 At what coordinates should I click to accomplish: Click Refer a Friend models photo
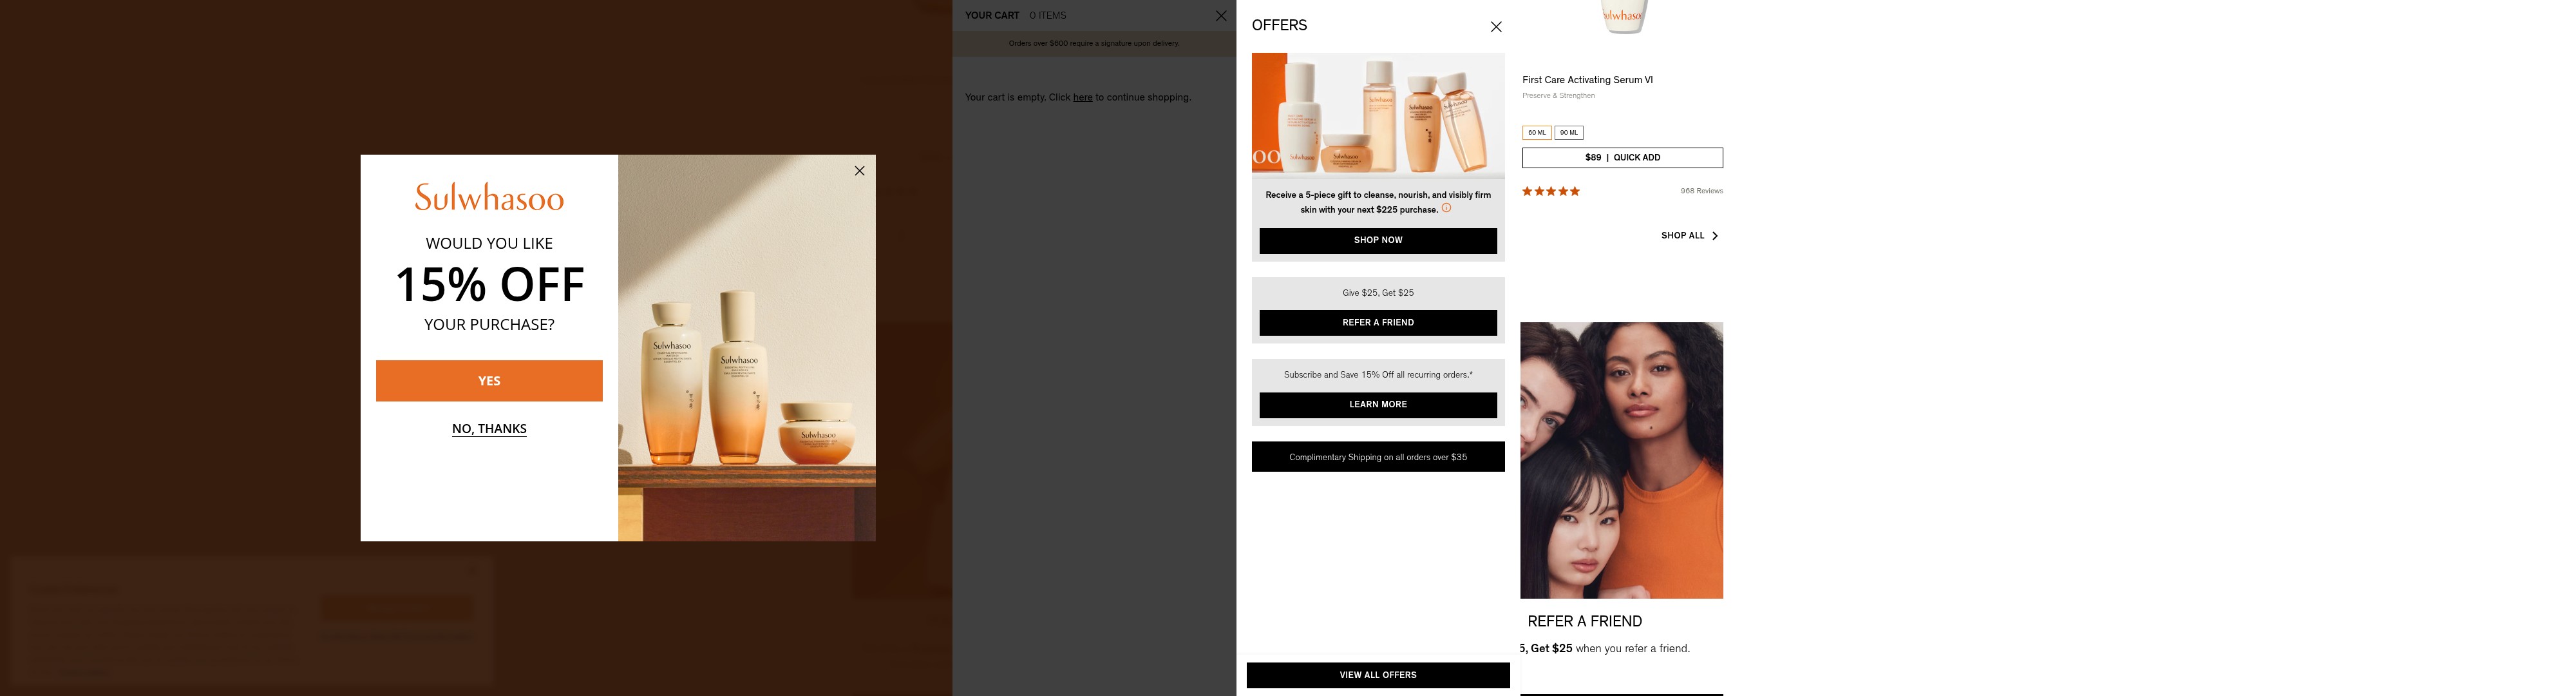[1621, 460]
